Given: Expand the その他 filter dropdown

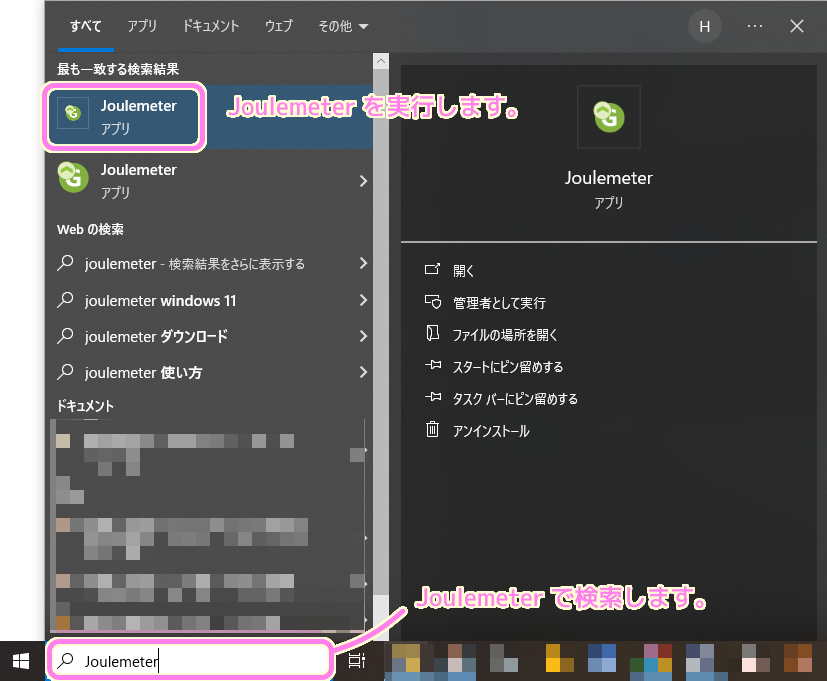Looking at the screenshot, I should point(343,26).
